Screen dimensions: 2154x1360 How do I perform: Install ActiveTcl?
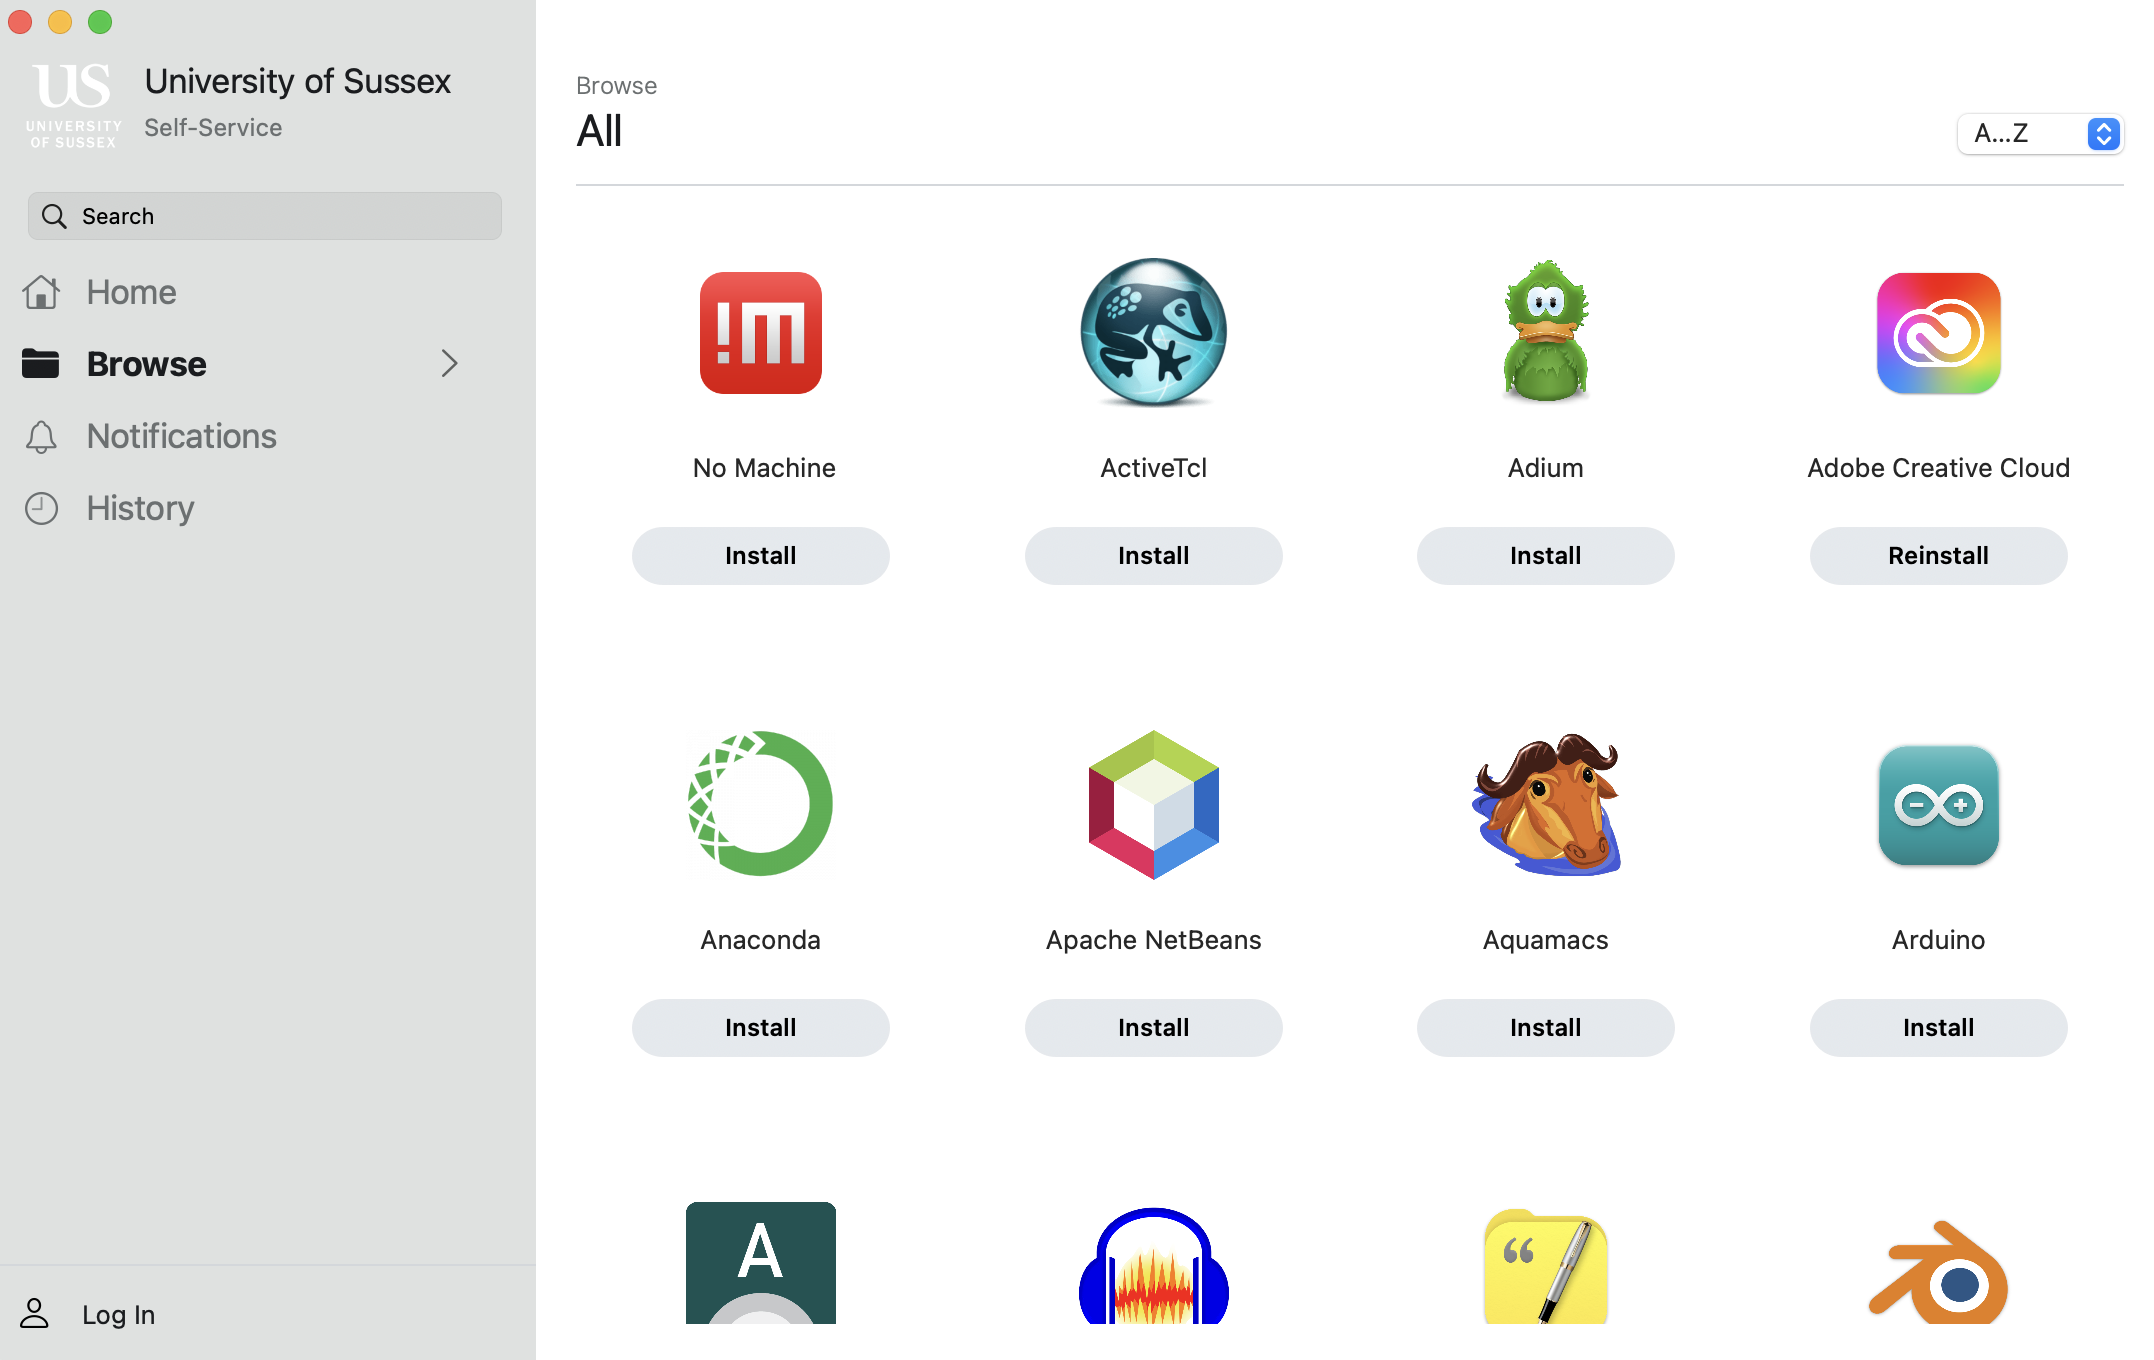coord(1153,556)
